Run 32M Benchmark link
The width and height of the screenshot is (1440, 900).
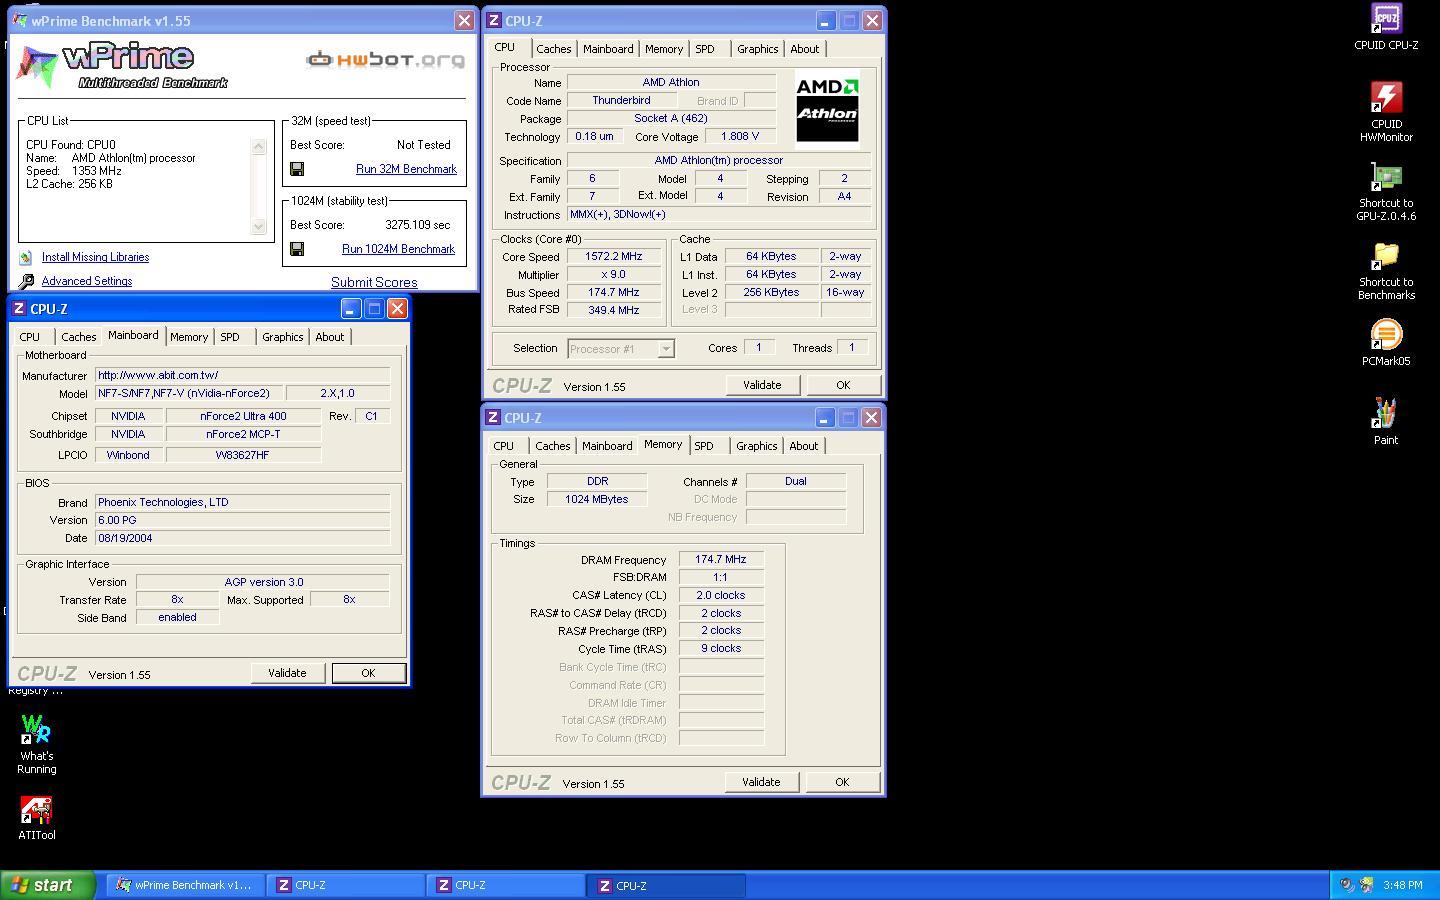click(x=406, y=169)
